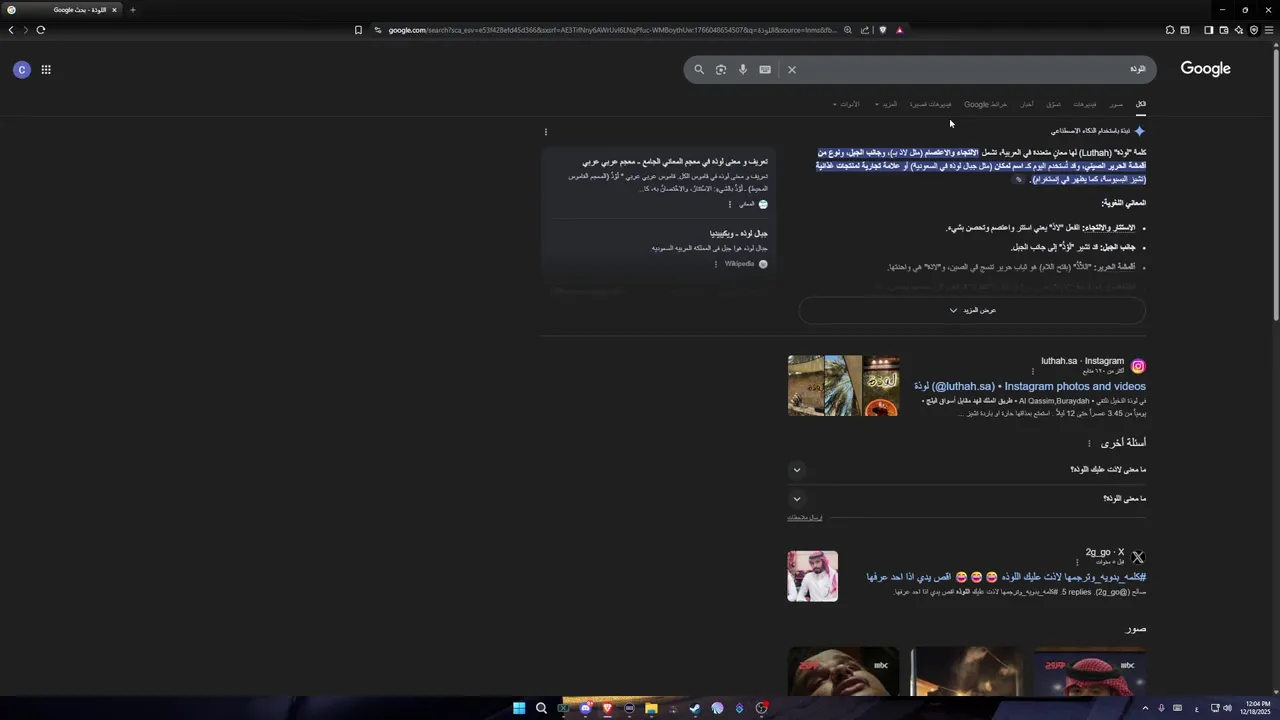Open the Leo AI sparkle icon in toolbar

pos(1238,30)
